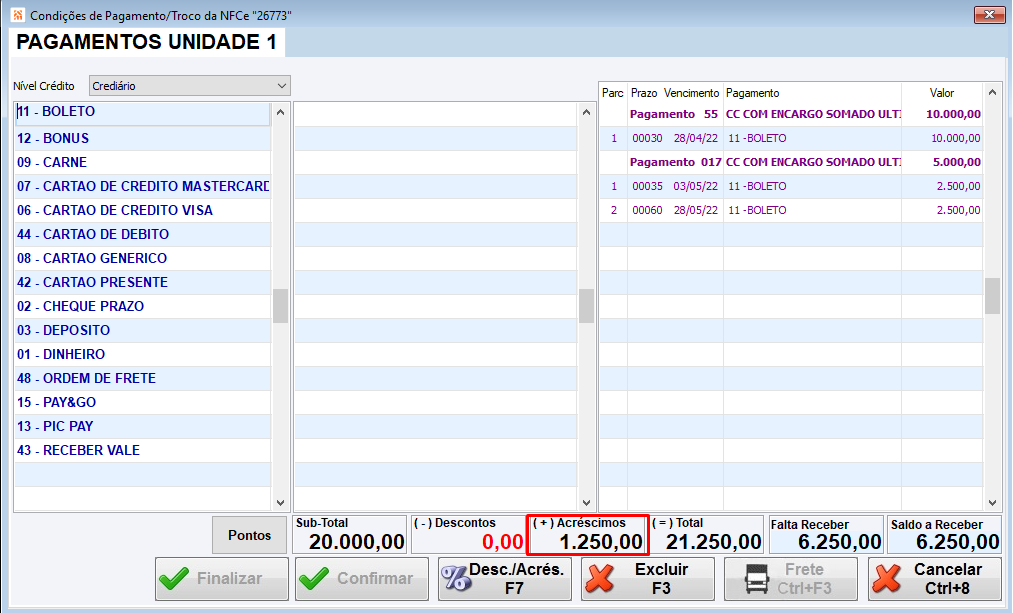1013x613 pixels.
Task: Click the Descontos 0,00 field
Action: coord(468,535)
